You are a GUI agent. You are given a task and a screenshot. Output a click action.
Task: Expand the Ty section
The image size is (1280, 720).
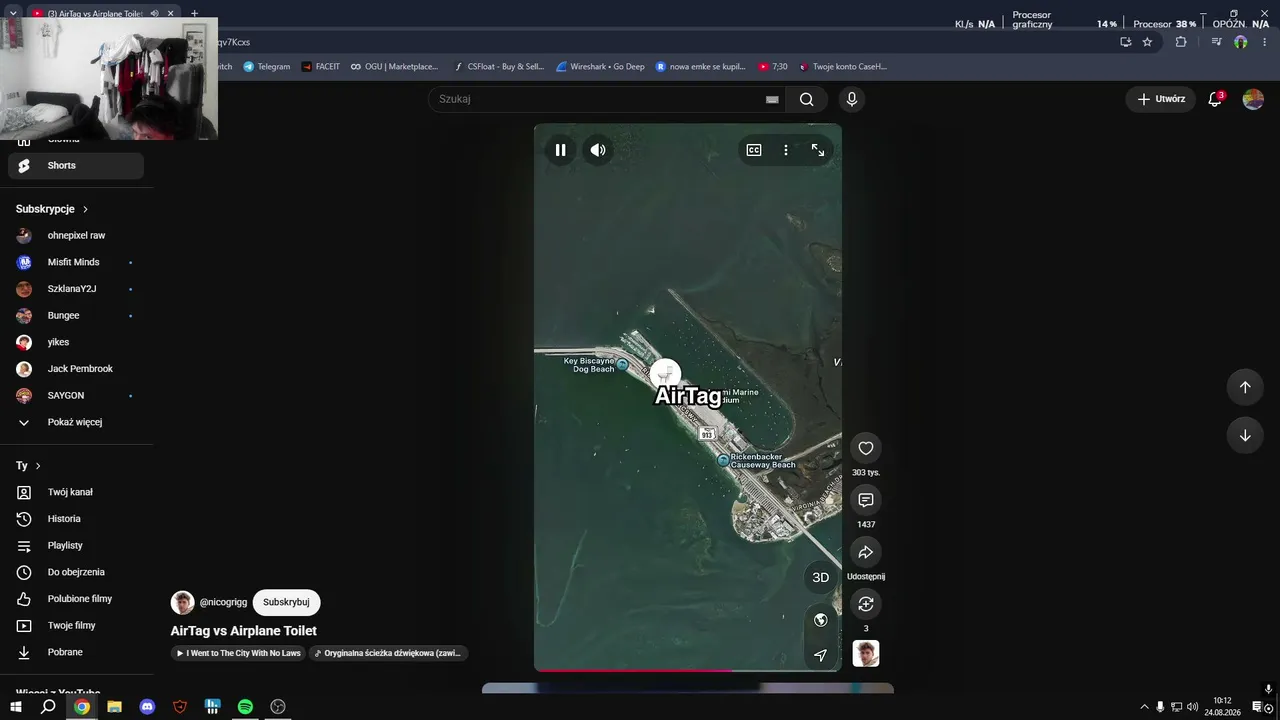click(x=29, y=466)
